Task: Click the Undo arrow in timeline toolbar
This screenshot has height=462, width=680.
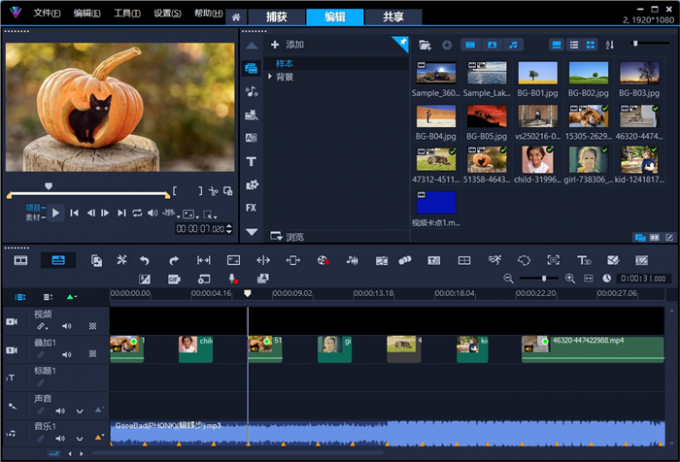Action: coord(144,260)
